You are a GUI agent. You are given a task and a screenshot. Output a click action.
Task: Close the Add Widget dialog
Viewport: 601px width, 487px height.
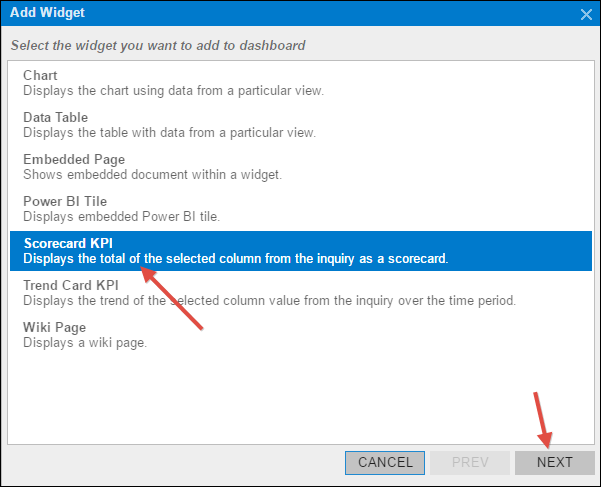pyautogui.click(x=586, y=14)
